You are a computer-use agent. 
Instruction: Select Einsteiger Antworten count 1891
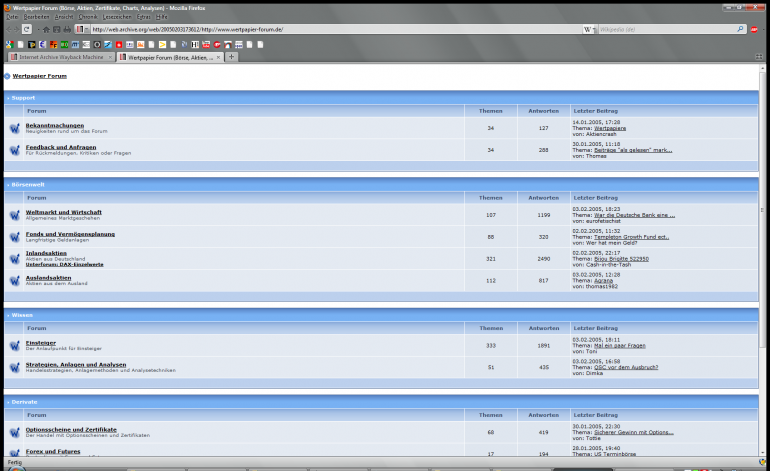pyautogui.click(x=544, y=346)
